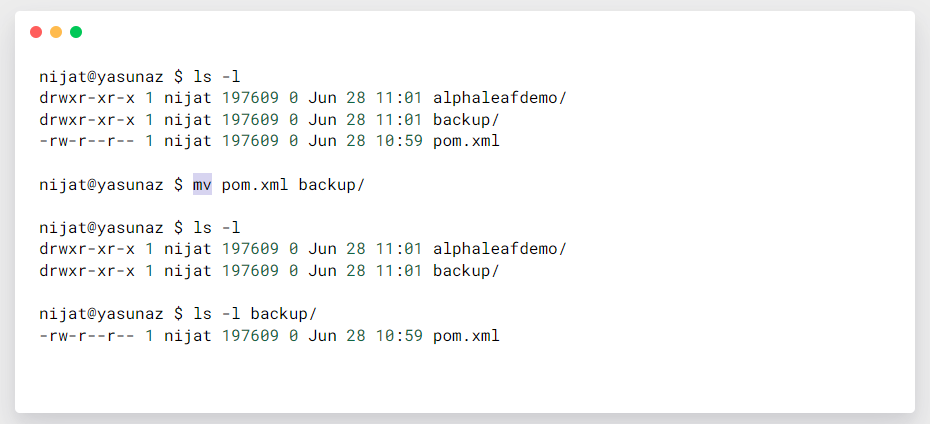Image resolution: width=930 pixels, height=424 pixels.
Task: Click the "backup/" directory in second listing
Action: point(465,271)
